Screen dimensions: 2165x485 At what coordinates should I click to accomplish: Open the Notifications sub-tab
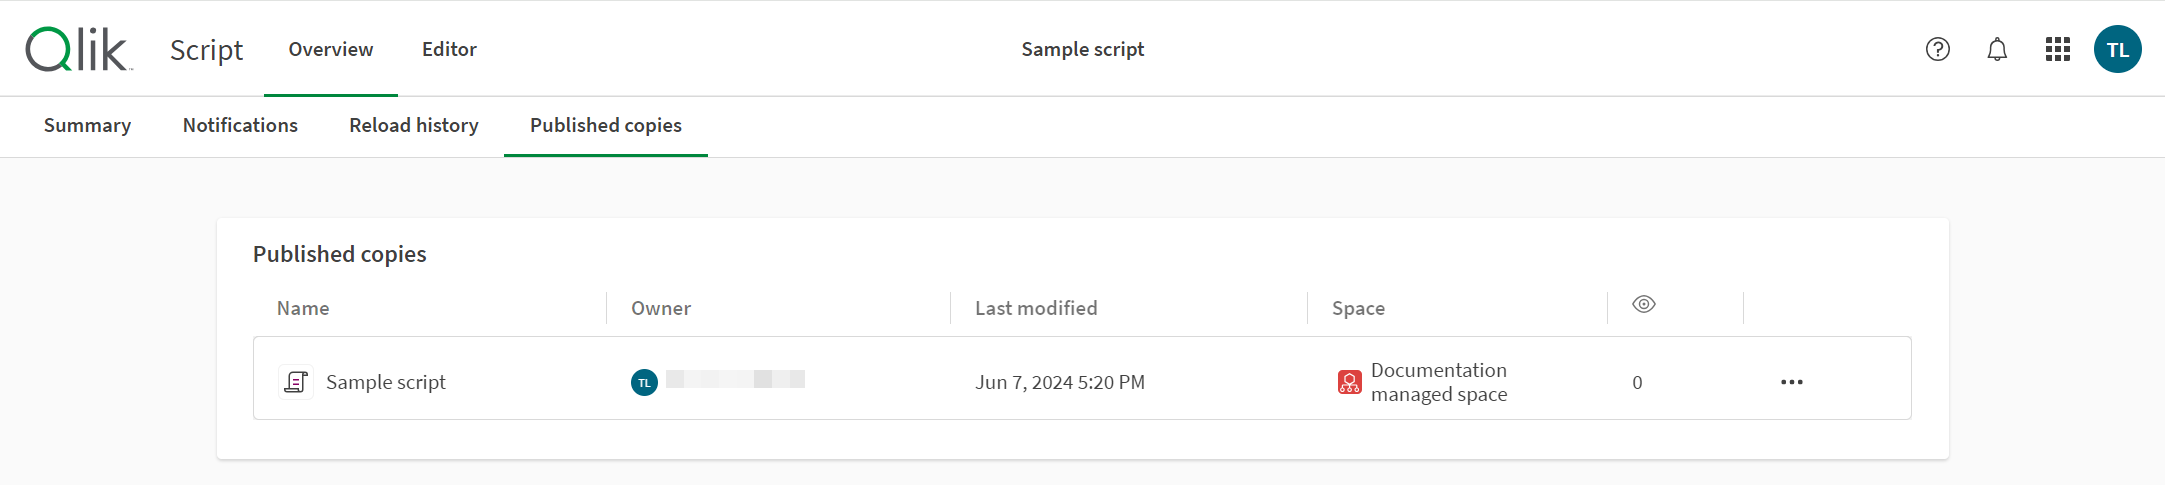[240, 125]
